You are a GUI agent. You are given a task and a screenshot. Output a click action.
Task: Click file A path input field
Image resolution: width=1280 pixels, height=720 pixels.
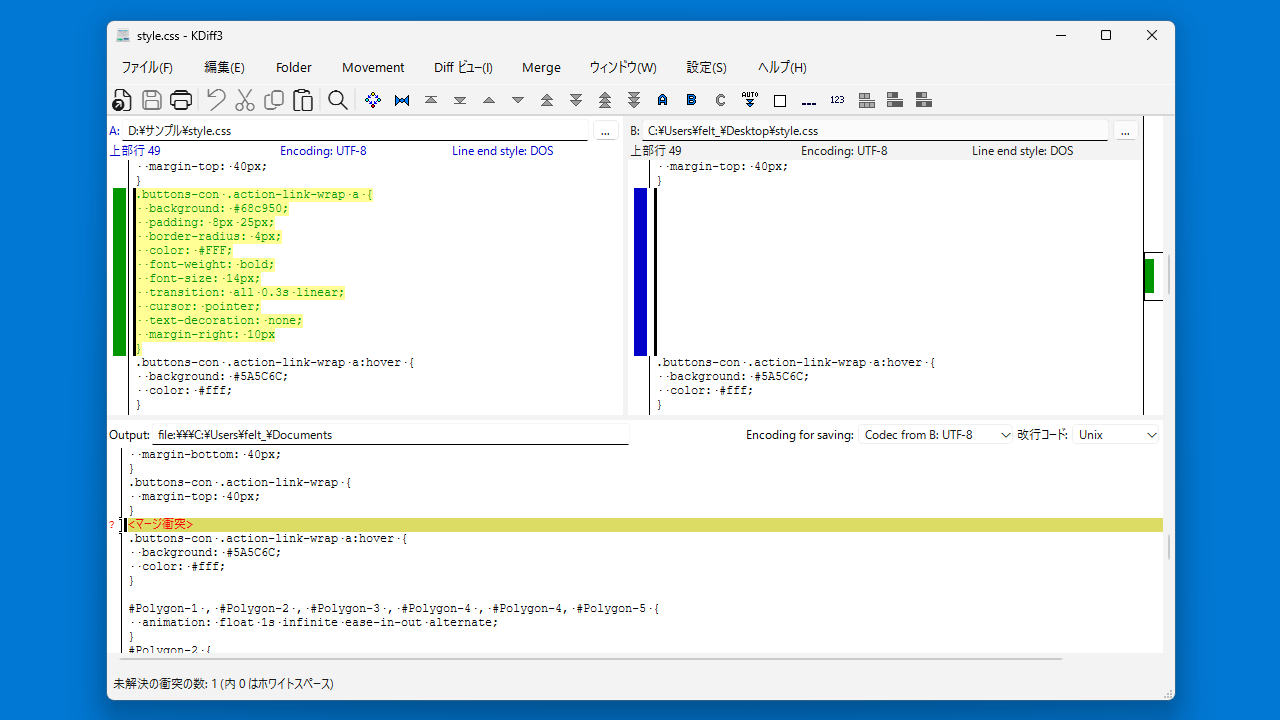[355, 131]
